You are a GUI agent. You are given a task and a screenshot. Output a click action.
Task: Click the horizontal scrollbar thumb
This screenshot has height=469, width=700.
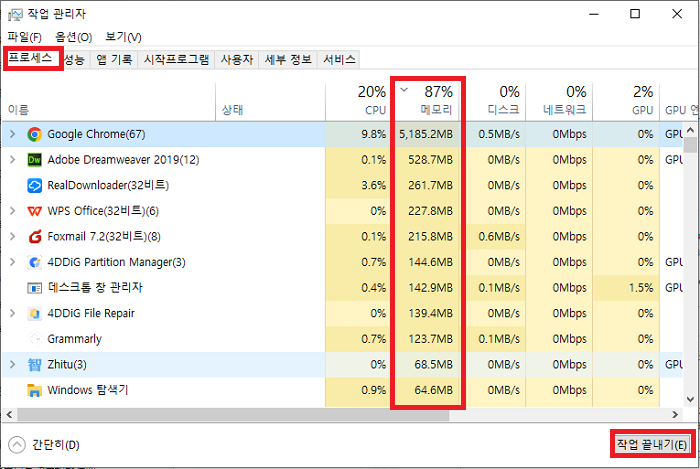coord(233,415)
